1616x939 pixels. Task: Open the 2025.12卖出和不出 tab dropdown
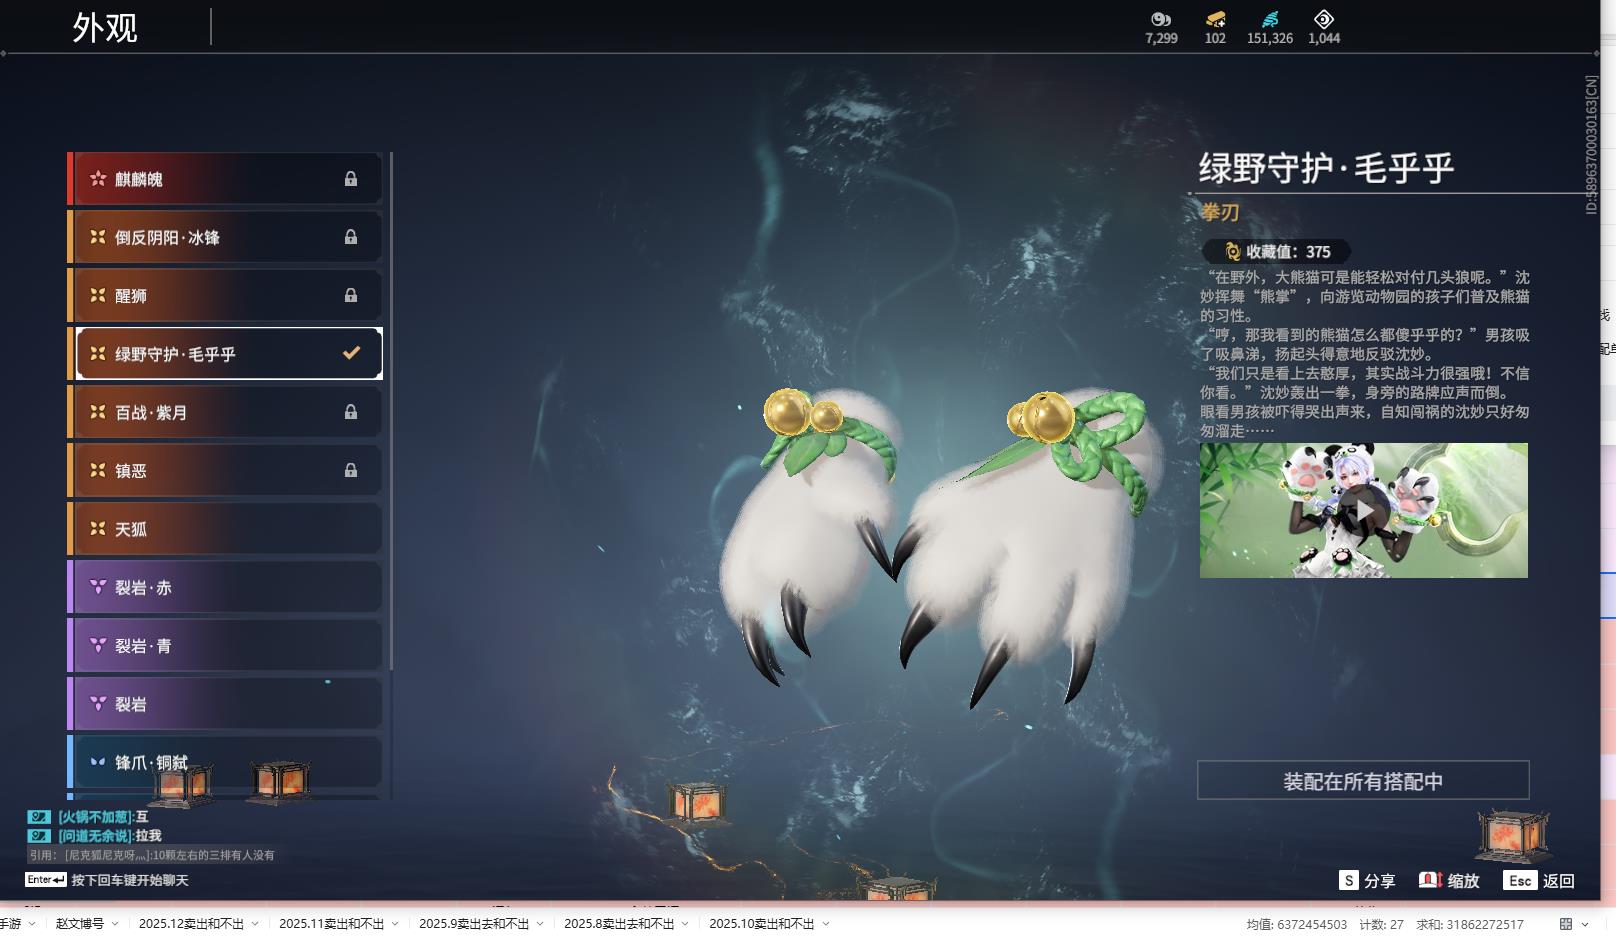255,924
